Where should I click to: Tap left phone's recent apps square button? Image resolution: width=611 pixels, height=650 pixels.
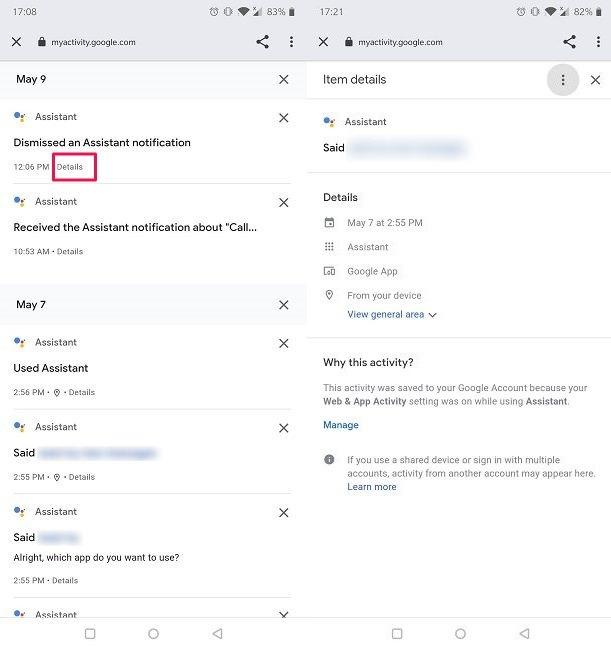[90, 633]
